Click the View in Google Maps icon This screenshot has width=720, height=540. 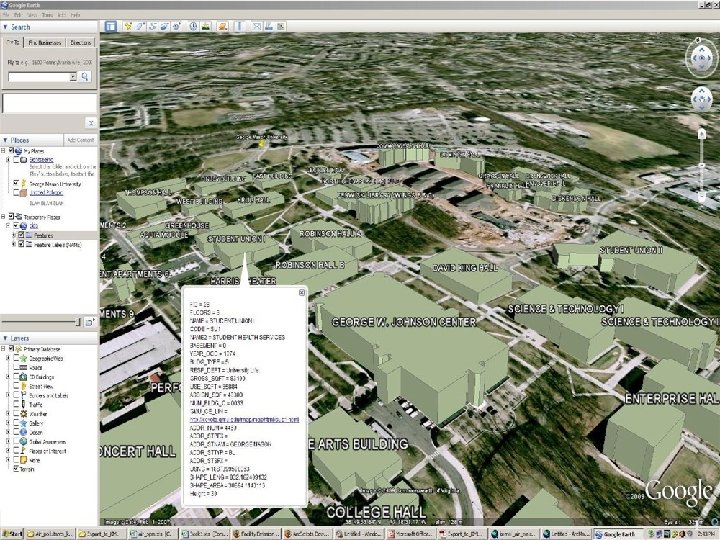[x=281, y=27]
